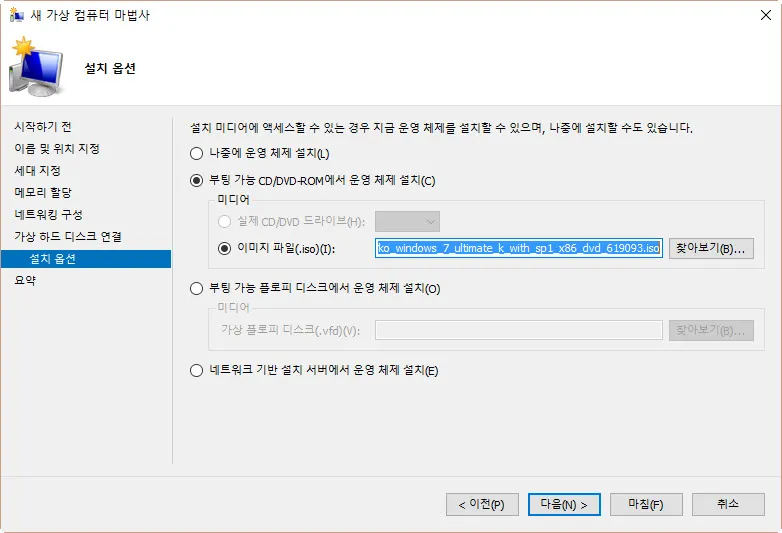Go to the 네트워킹 구성 step
Image resolution: width=782 pixels, height=533 pixels.
(x=48, y=214)
